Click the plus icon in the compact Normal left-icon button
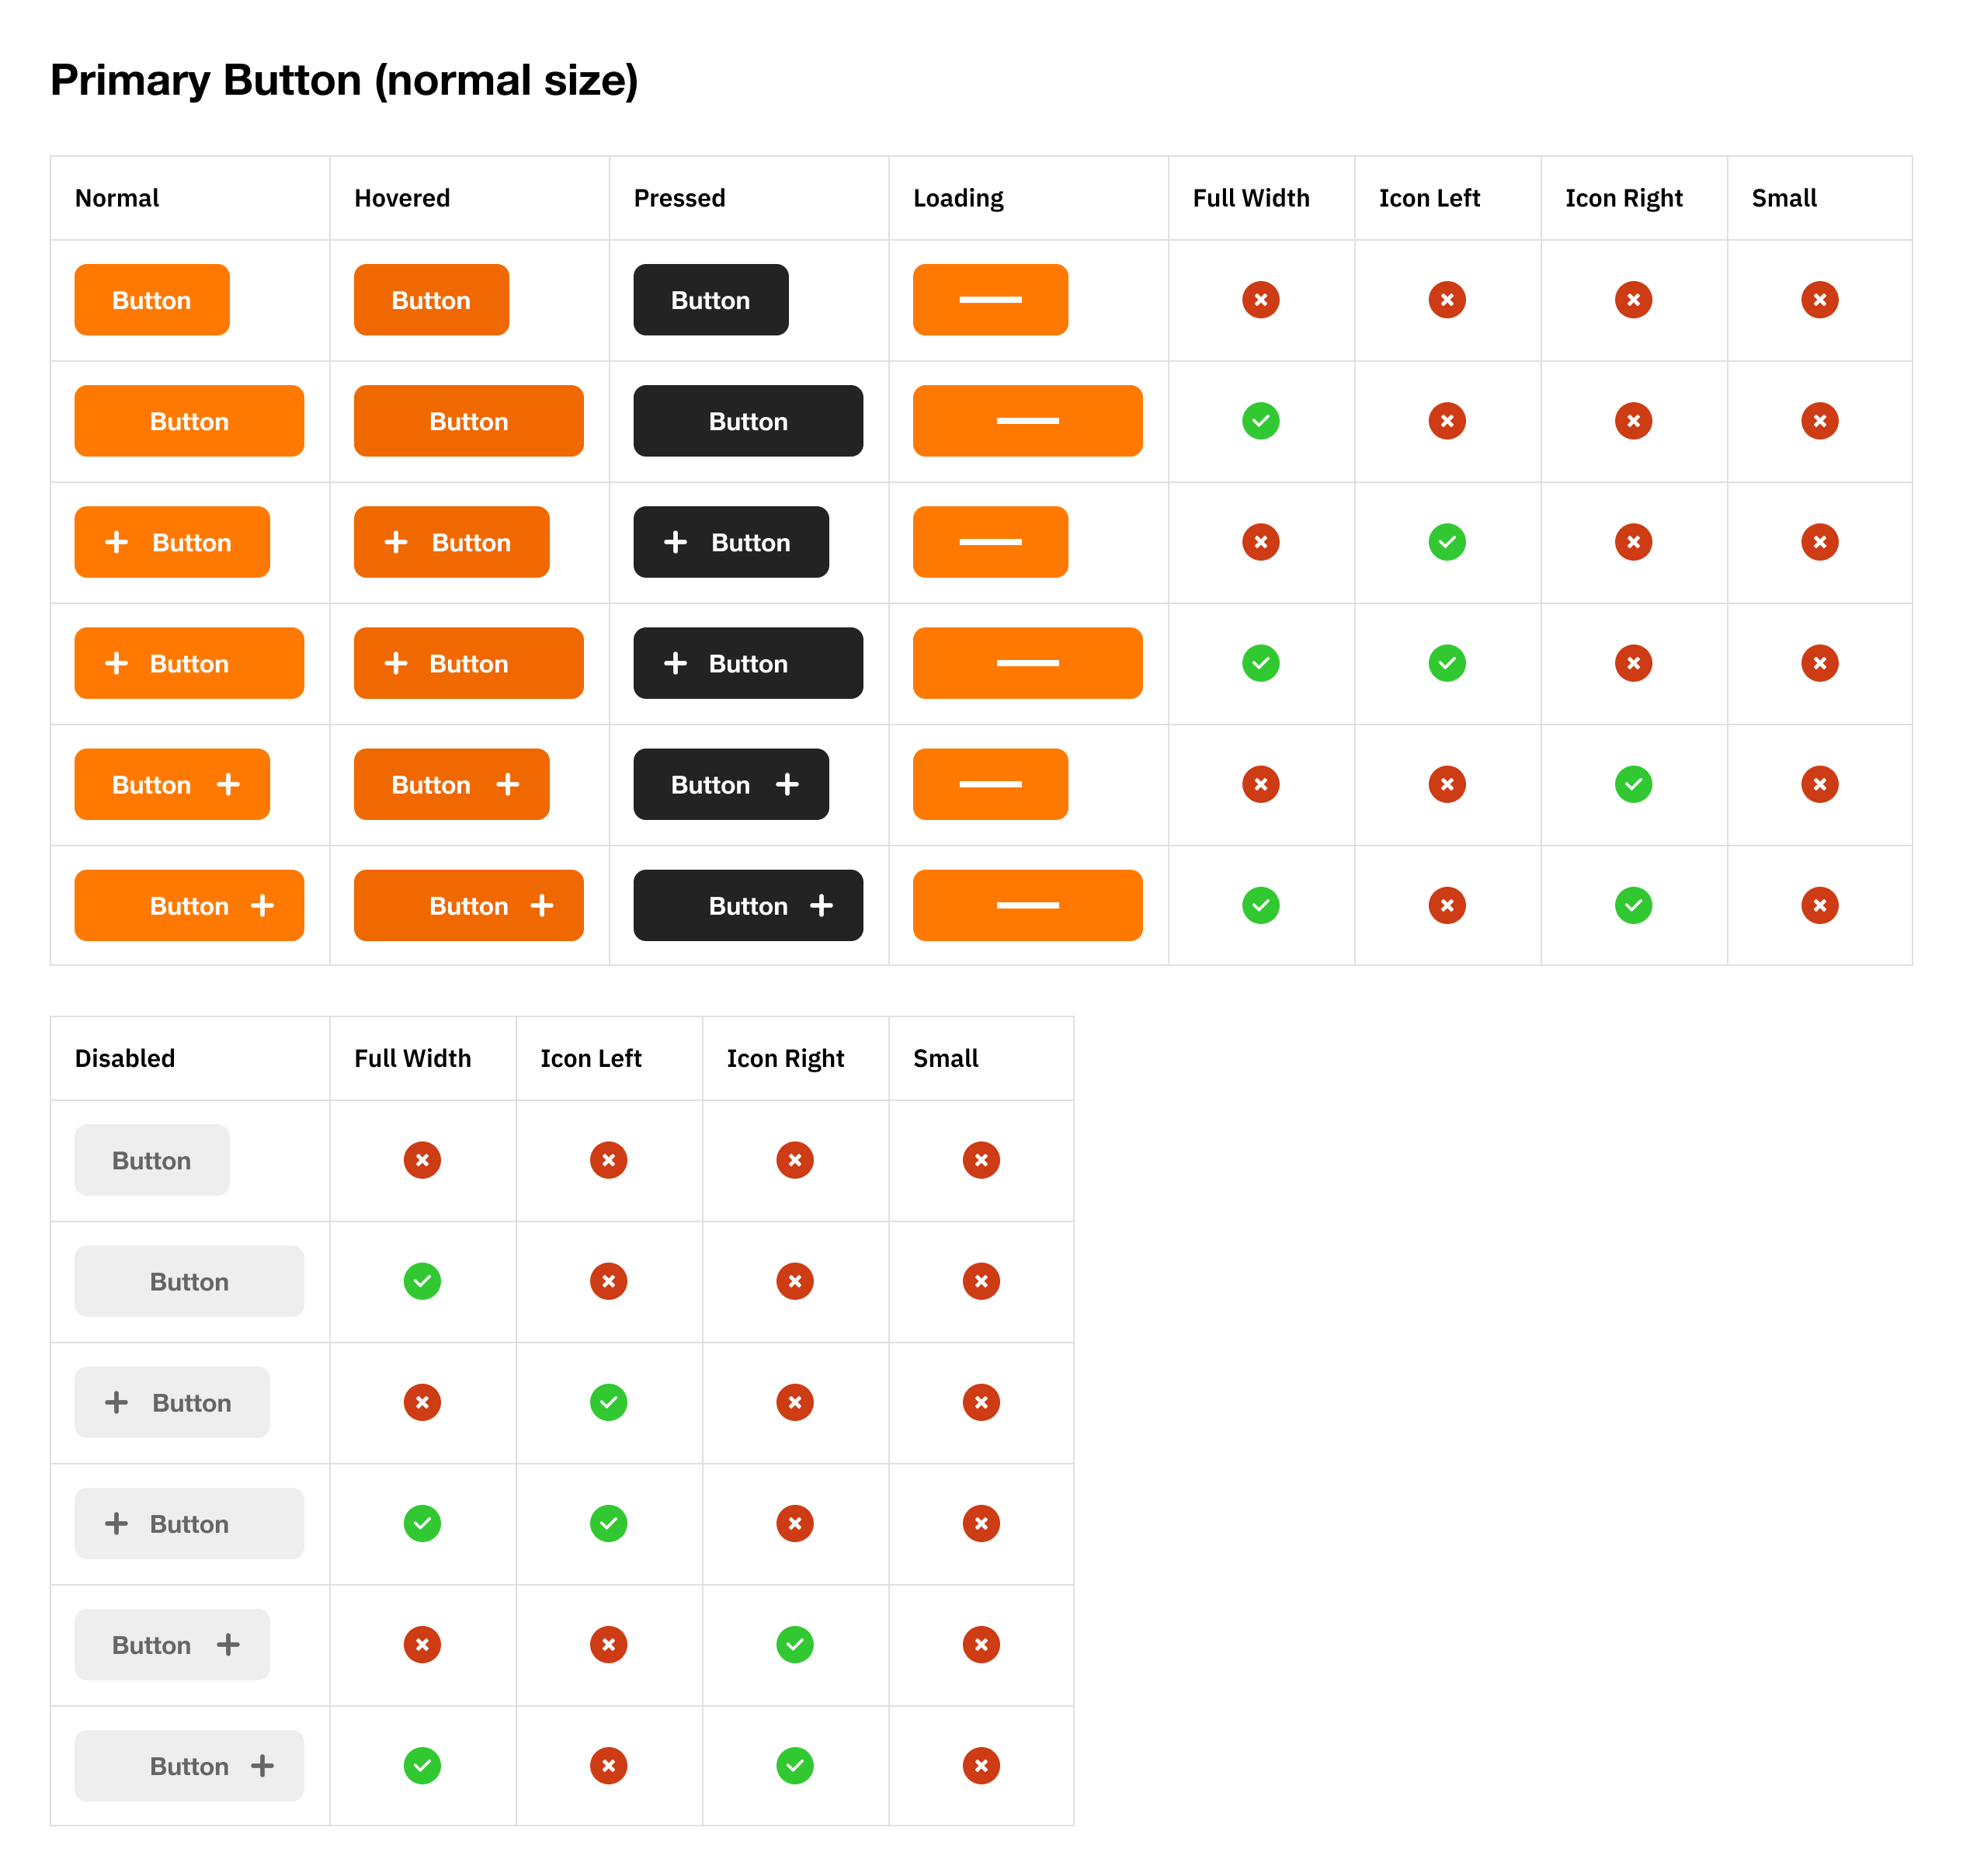Screen dimensions: 1963x1876 tap(117, 542)
